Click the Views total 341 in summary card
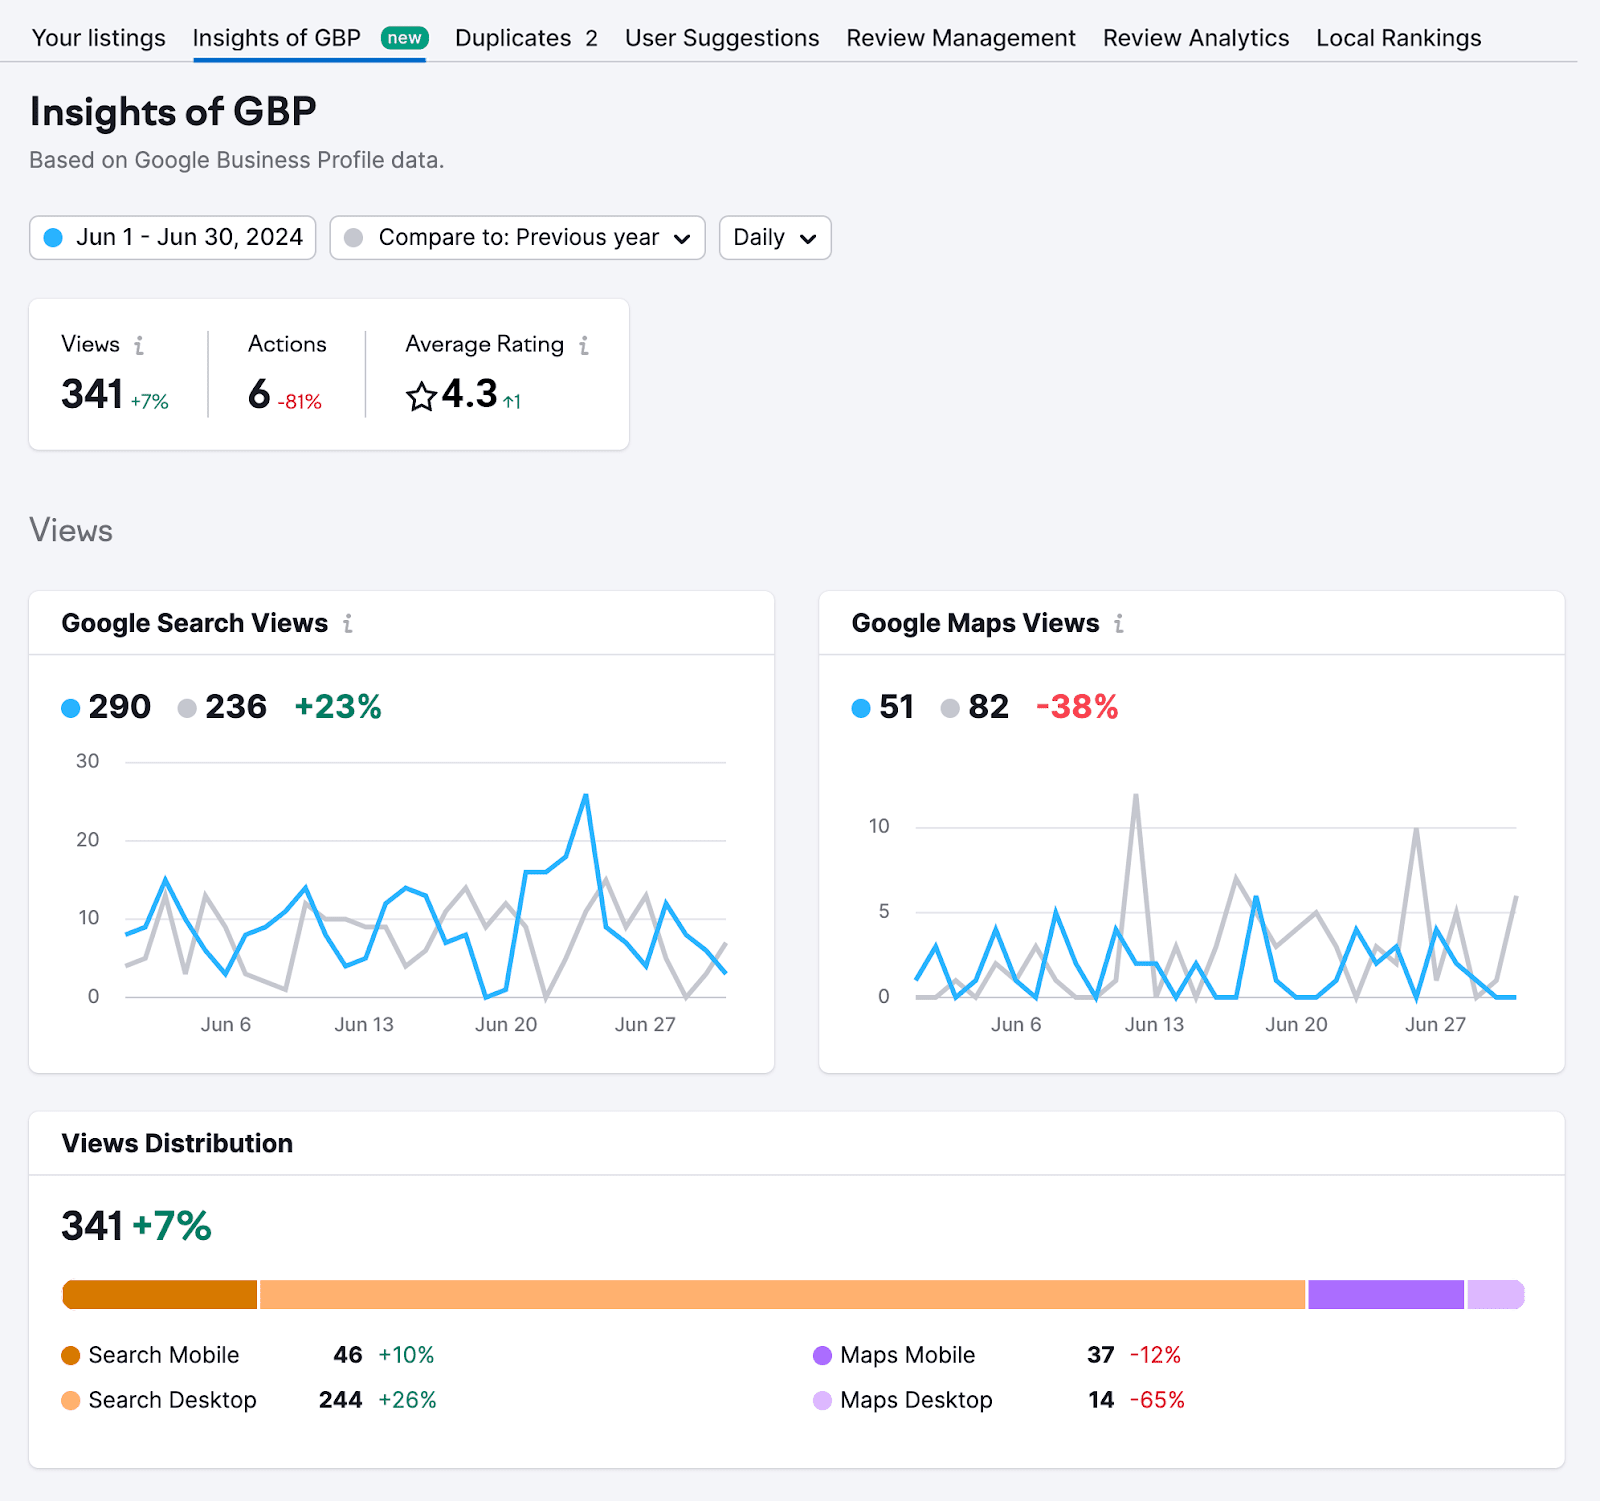 click(x=92, y=394)
